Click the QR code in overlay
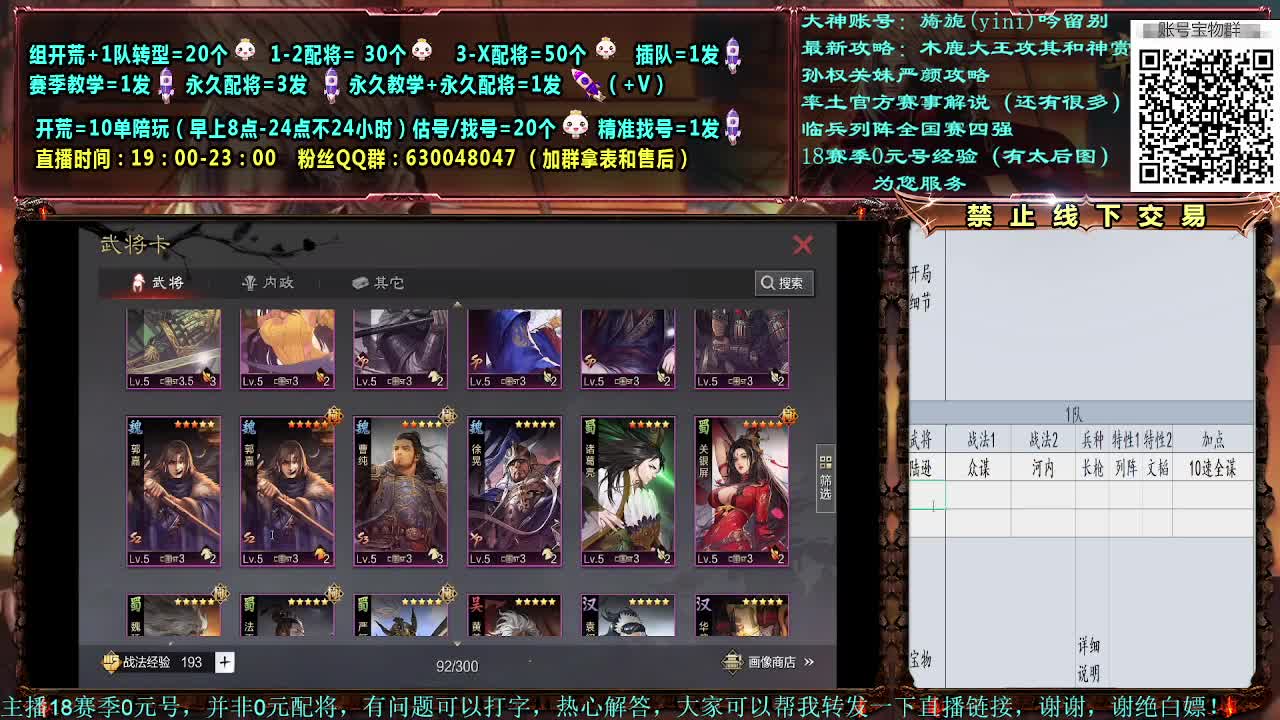 coord(1205,115)
